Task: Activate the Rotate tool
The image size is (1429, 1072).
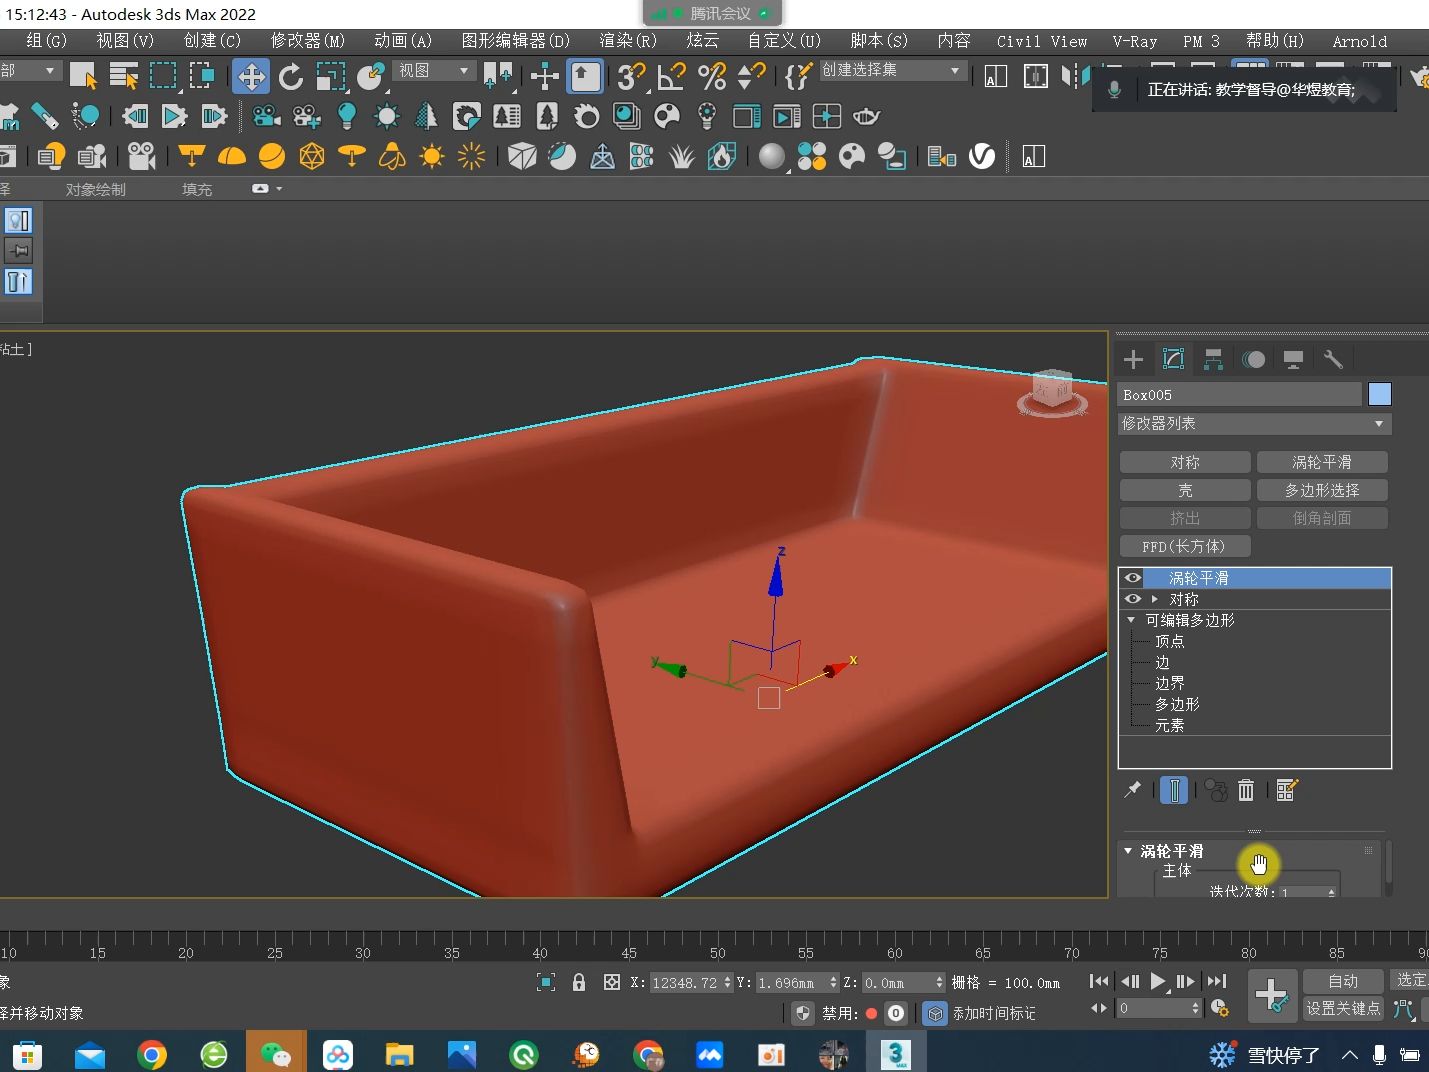Action: 290,76
